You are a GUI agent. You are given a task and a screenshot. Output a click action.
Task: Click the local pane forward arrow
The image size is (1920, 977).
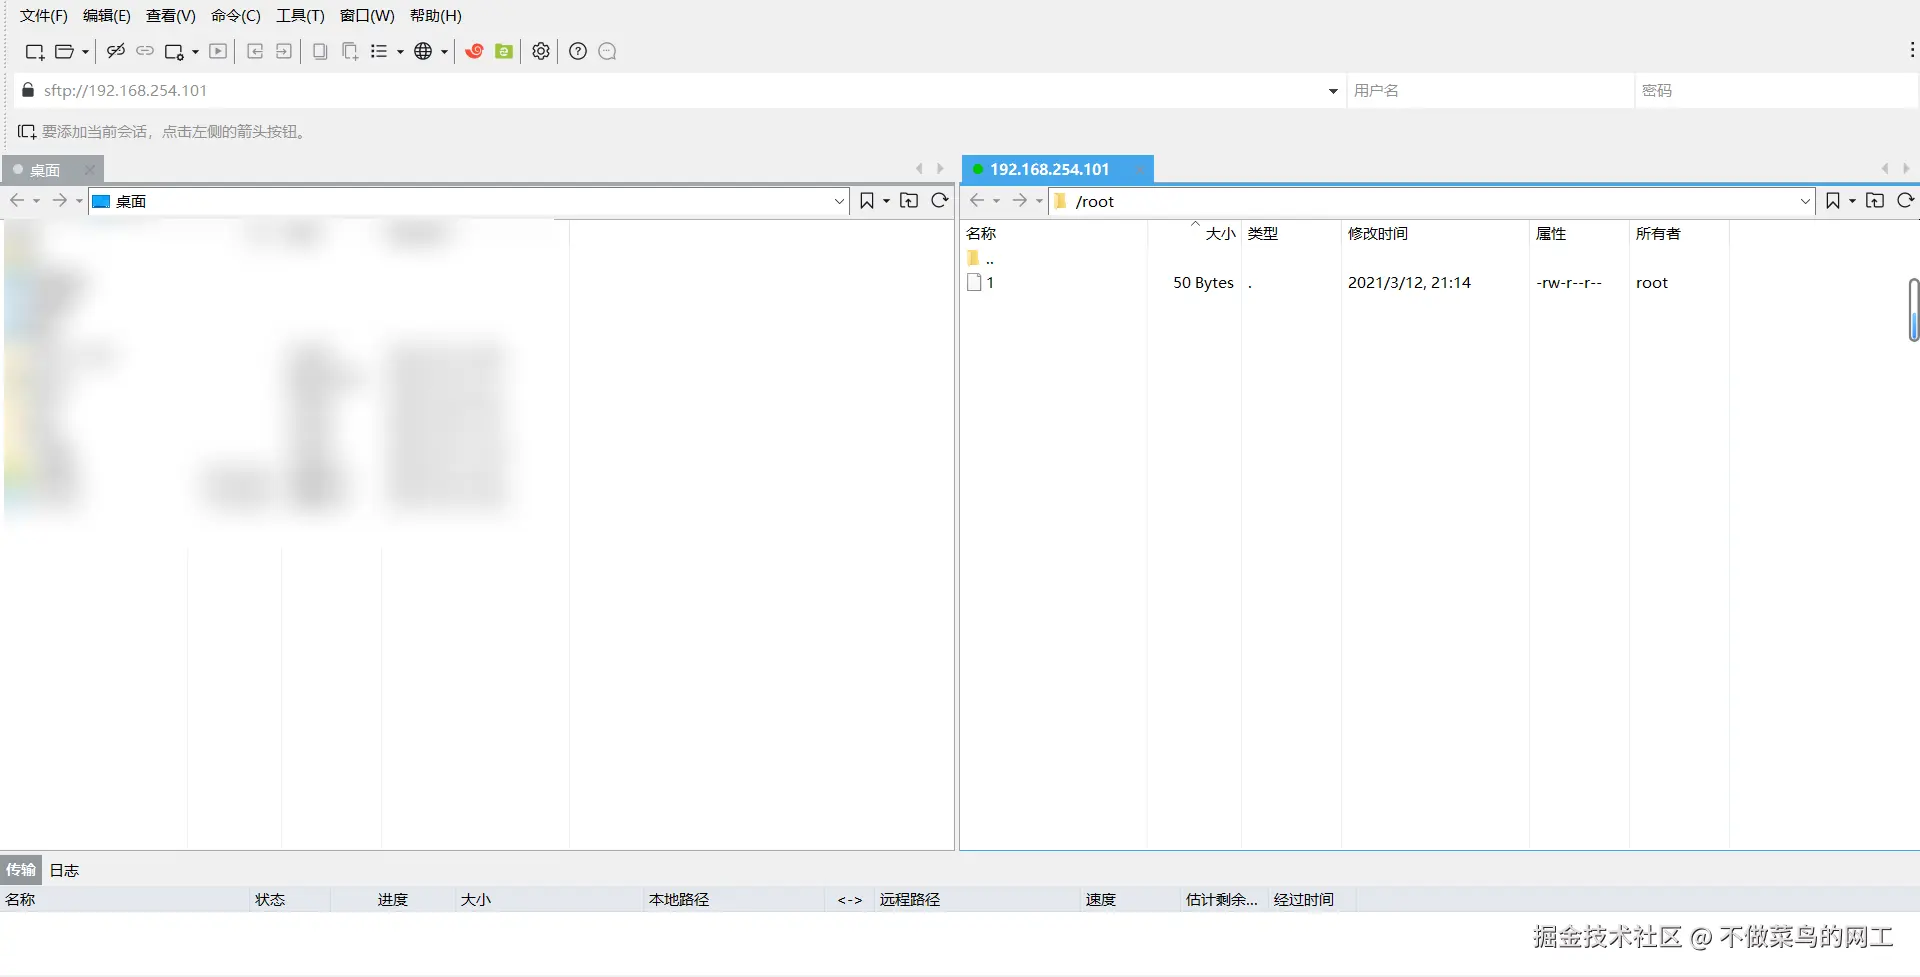click(60, 201)
